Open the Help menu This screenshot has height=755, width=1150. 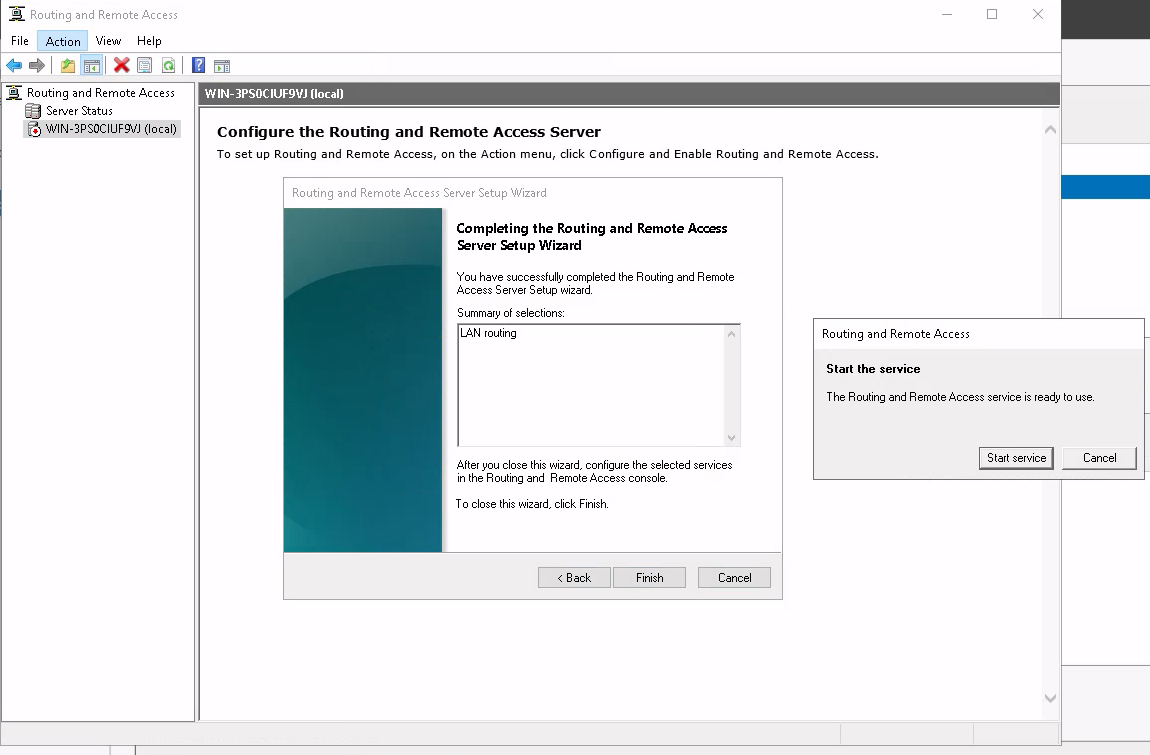pyautogui.click(x=149, y=41)
